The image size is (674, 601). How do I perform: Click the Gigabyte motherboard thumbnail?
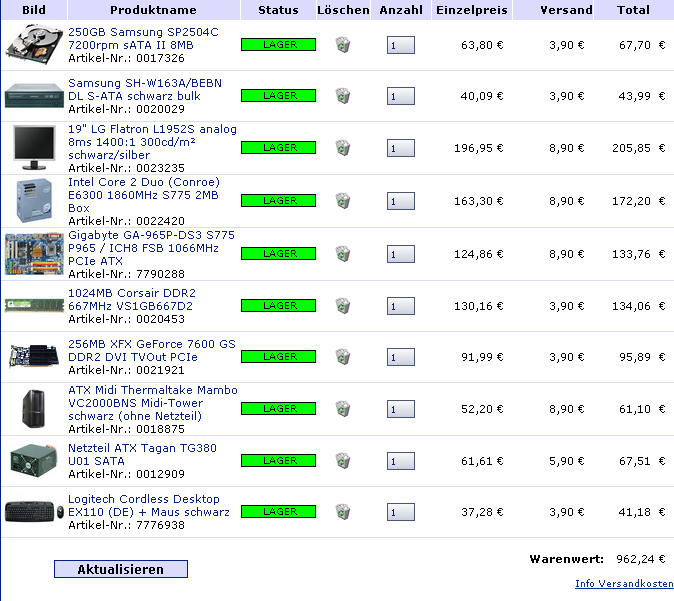(x=34, y=254)
